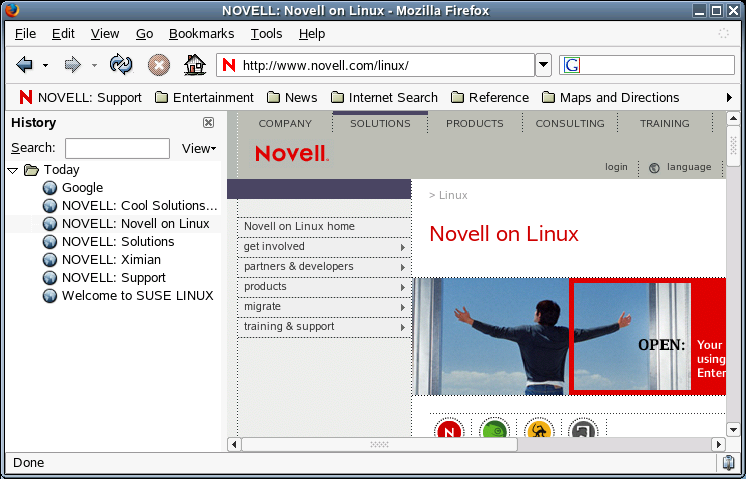This screenshot has height=479, width=746.
Task: Click the gray circular product icon
Action: 583,428
